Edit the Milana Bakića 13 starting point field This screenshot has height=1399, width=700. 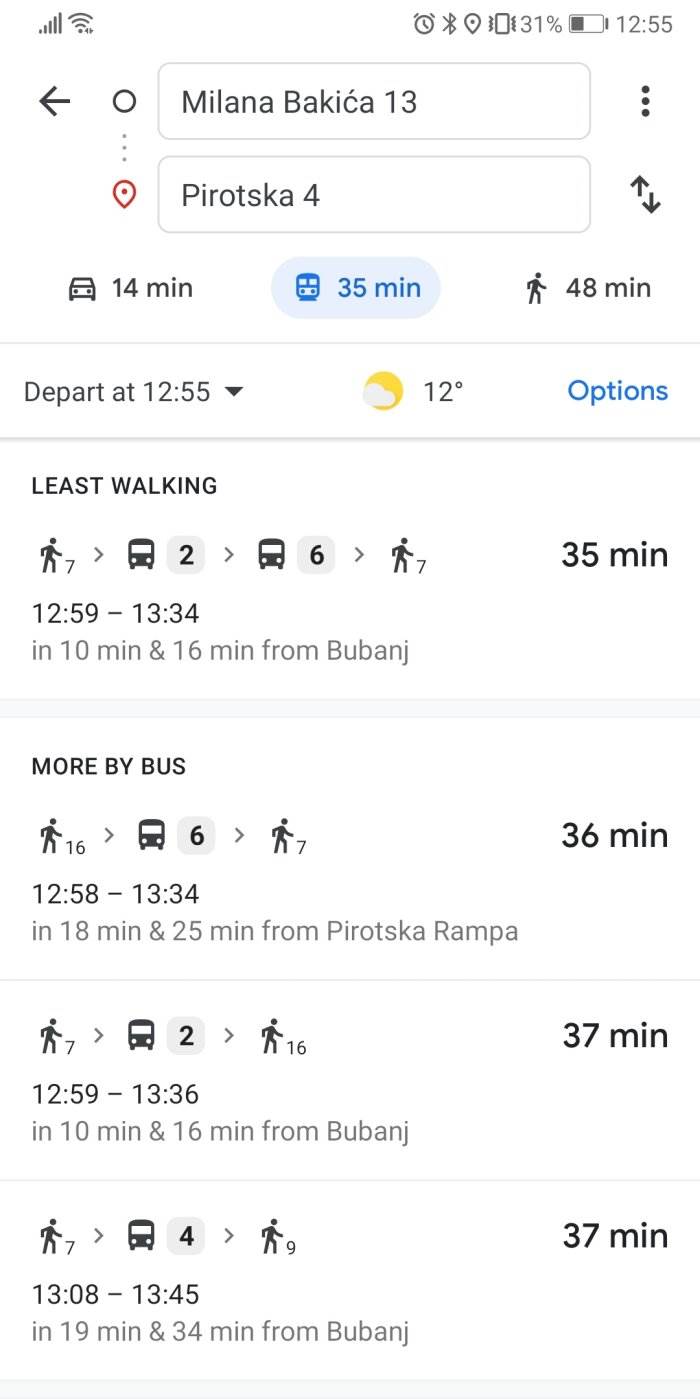373,101
